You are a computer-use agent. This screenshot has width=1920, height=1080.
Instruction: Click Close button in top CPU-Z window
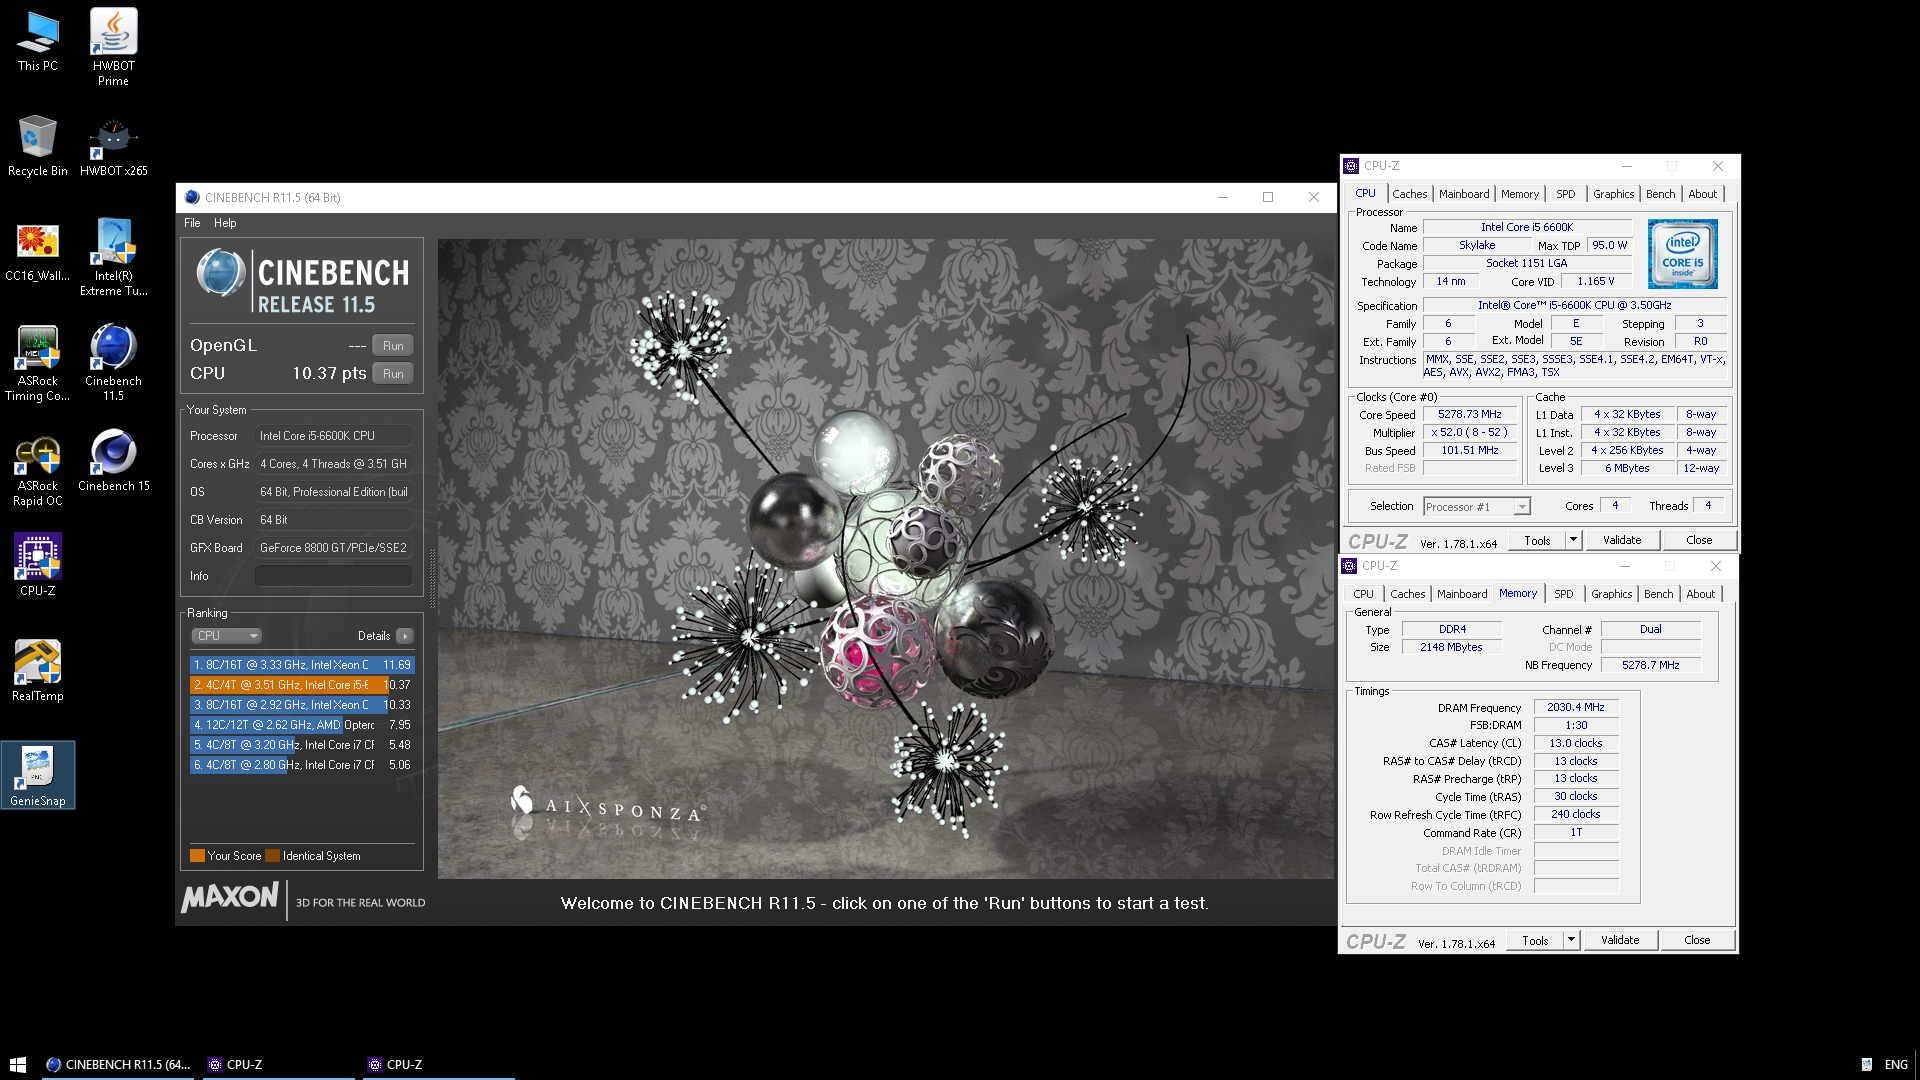pos(1698,540)
